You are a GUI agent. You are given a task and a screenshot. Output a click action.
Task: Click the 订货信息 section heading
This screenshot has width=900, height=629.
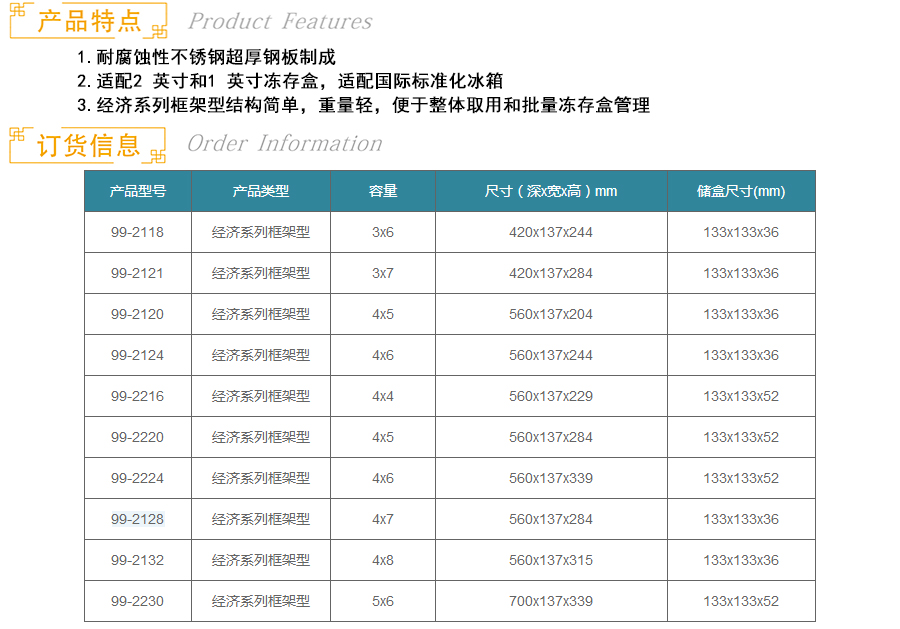point(89,145)
